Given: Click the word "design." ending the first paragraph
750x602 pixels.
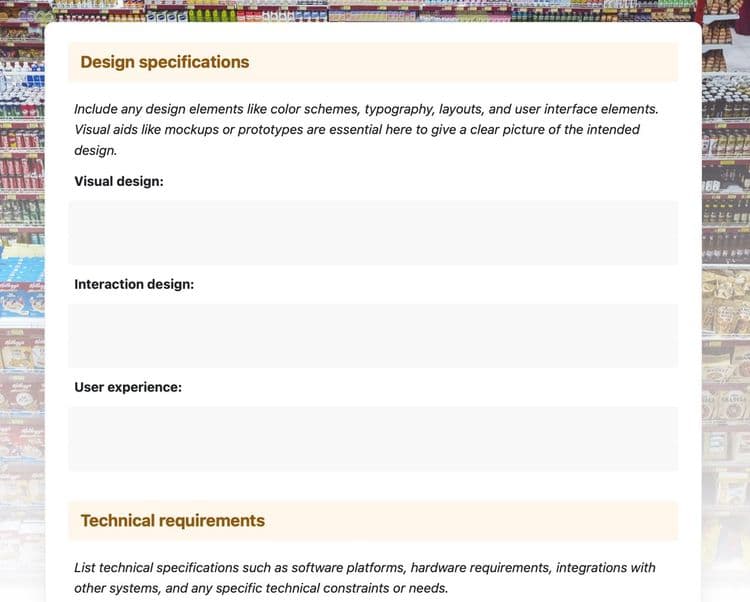Looking at the screenshot, I should tap(96, 151).
